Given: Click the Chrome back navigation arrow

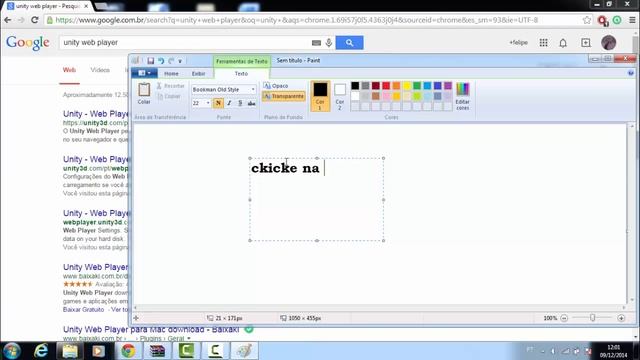Looking at the screenshot, I should tap(8, 20).
